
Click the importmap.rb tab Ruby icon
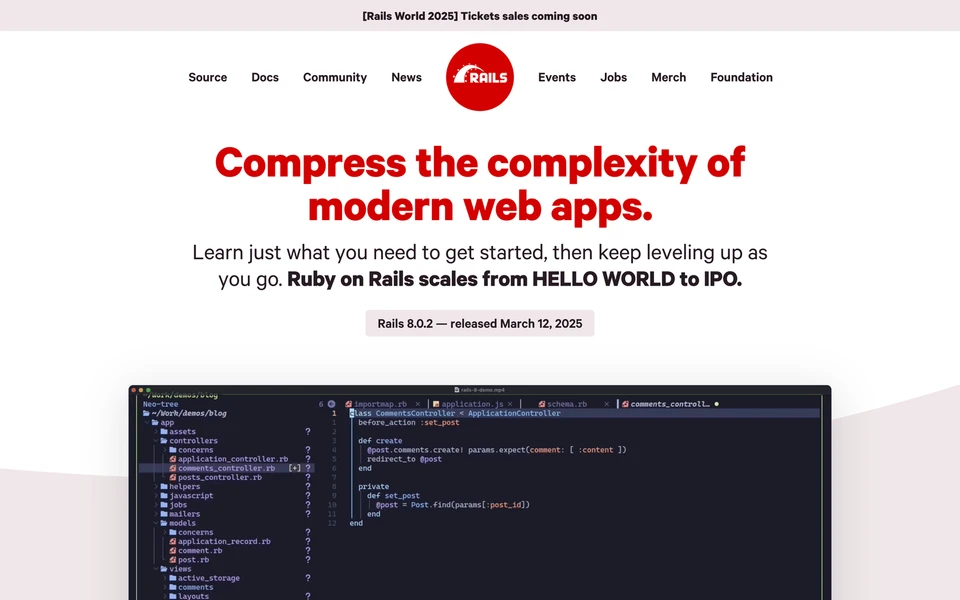pos(348,404)
